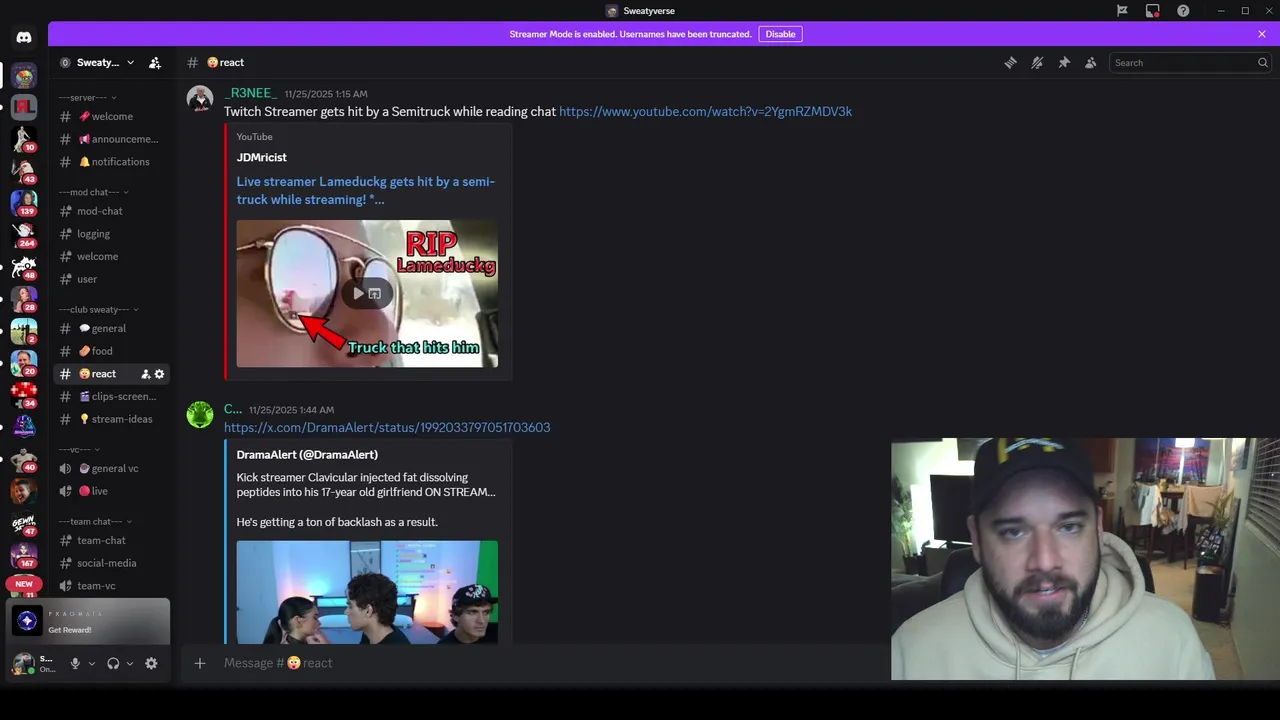Join the live stage channel
Viewport: 1280px width, 720px height.
111,491
